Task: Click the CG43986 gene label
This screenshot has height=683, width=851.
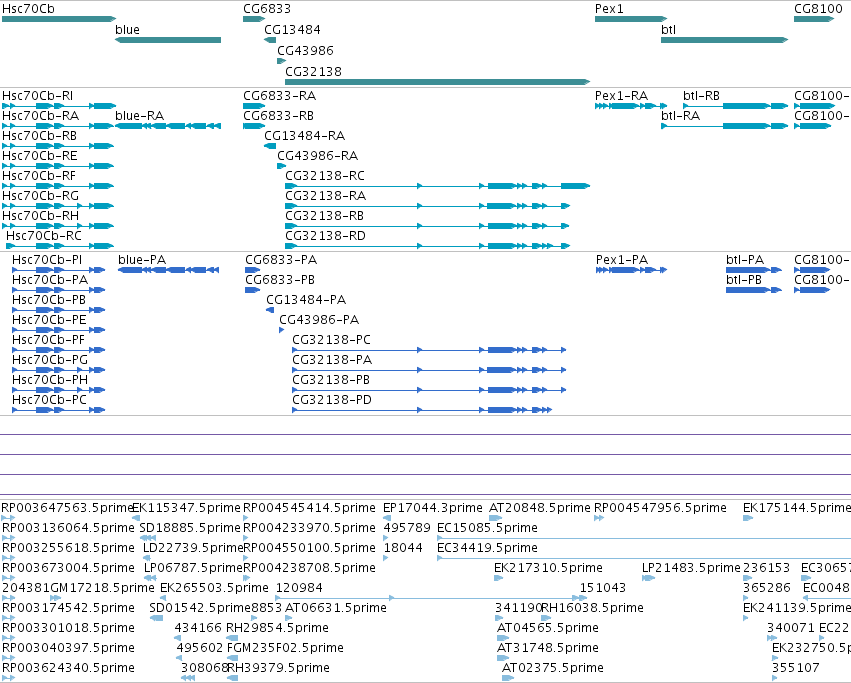Action: coord(306,50)
